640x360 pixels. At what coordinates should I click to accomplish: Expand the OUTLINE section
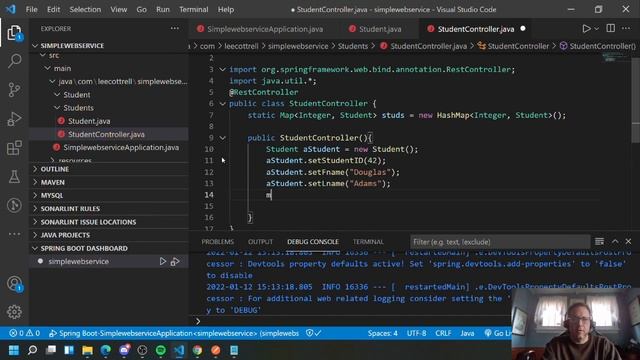pyautogui.click(x=109, y=169)
